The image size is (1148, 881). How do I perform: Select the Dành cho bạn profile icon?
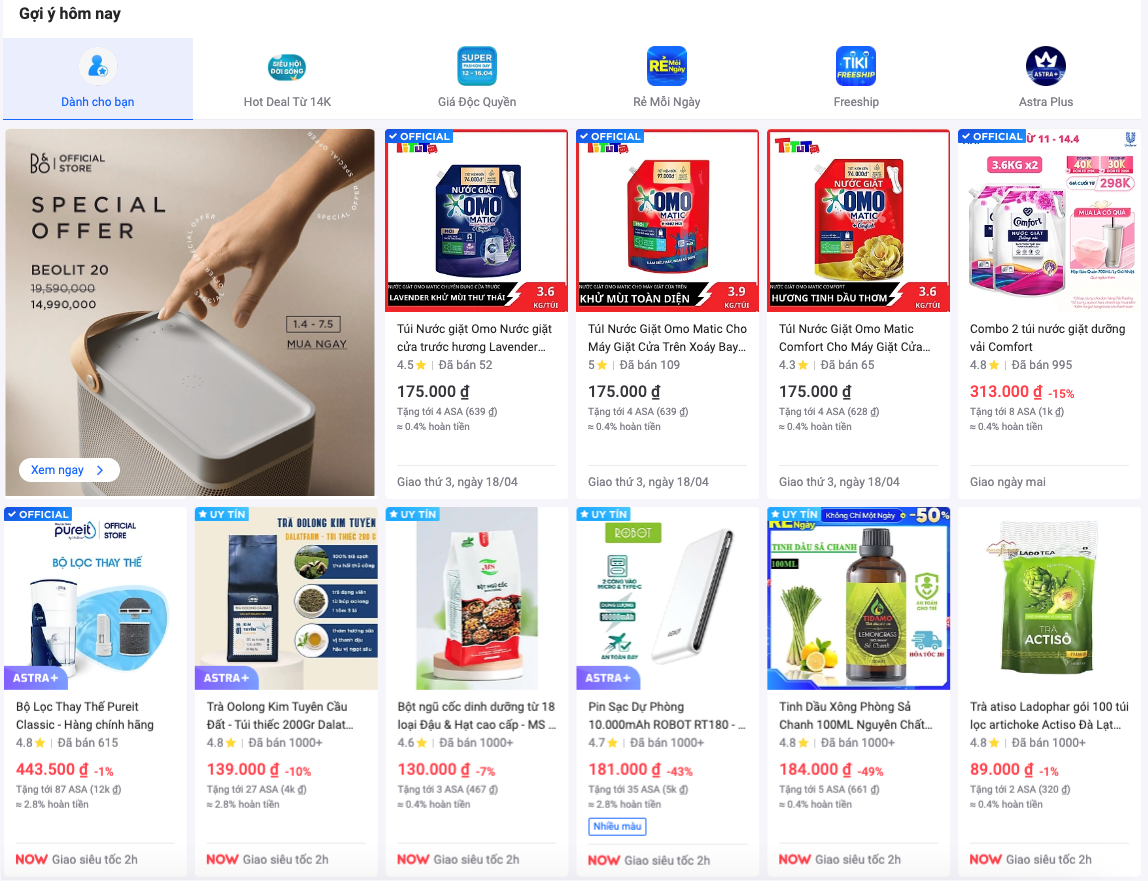click(97, 67)
